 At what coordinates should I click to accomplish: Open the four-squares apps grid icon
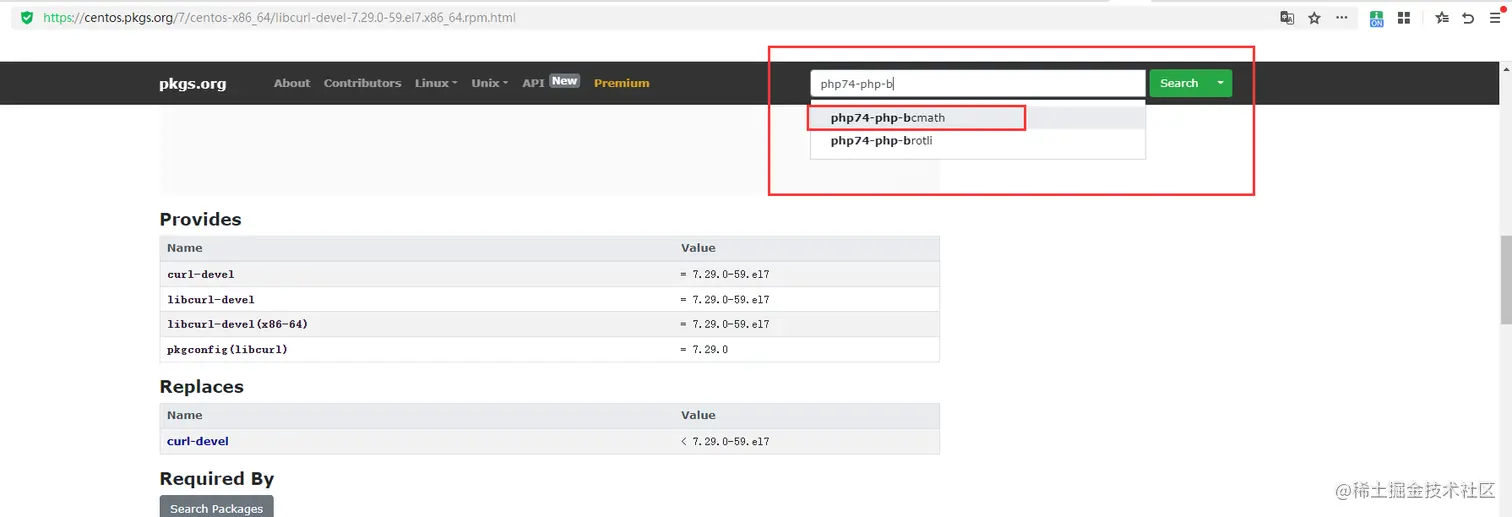1404,18
